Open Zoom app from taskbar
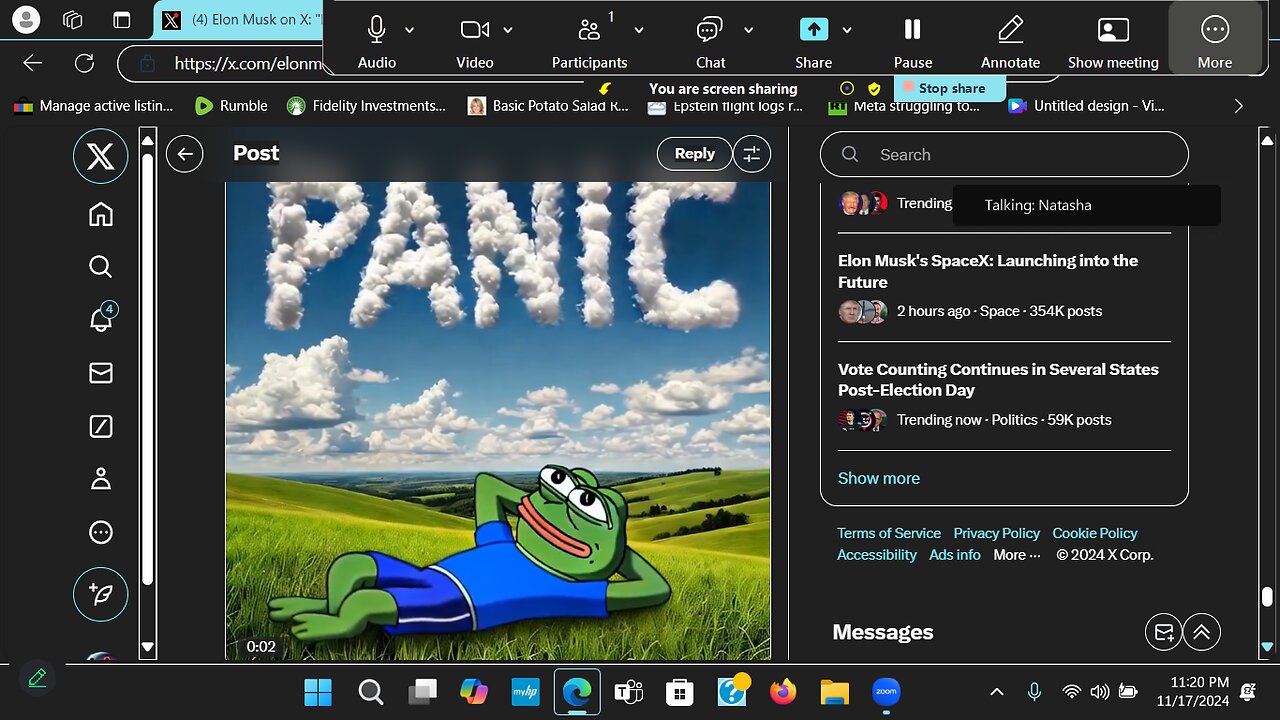The height and width of the screenshot is (720, 1280). click(x=886, y=691)
